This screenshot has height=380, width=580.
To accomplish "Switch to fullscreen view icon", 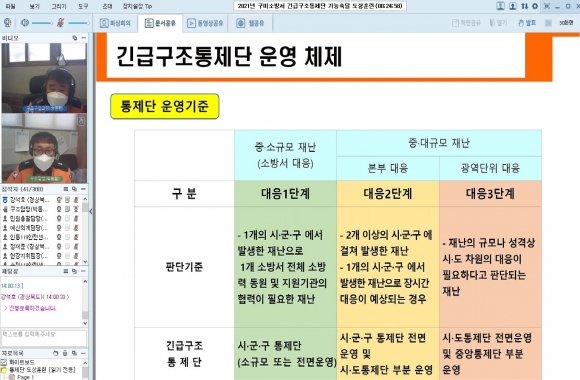I will pos(547,6).
